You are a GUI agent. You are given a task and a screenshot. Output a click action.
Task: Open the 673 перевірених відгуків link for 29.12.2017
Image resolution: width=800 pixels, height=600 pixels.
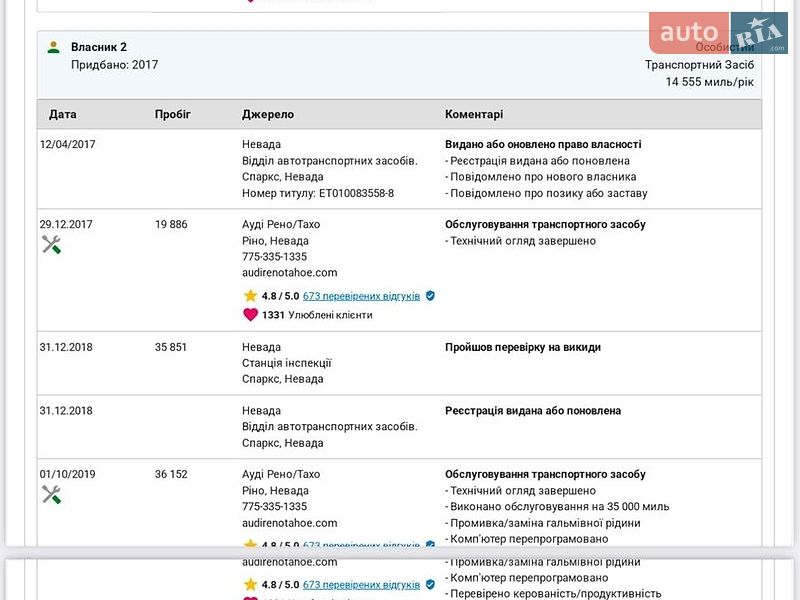point(361,296)
